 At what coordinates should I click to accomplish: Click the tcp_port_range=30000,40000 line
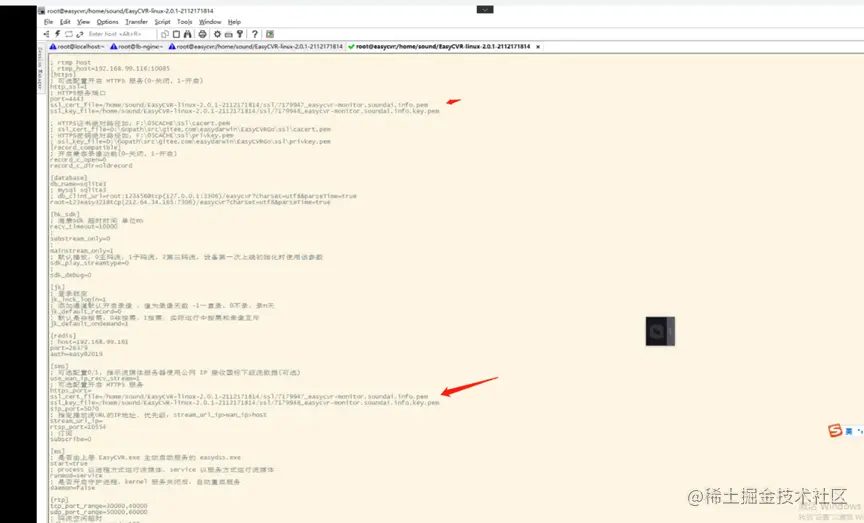99,506
